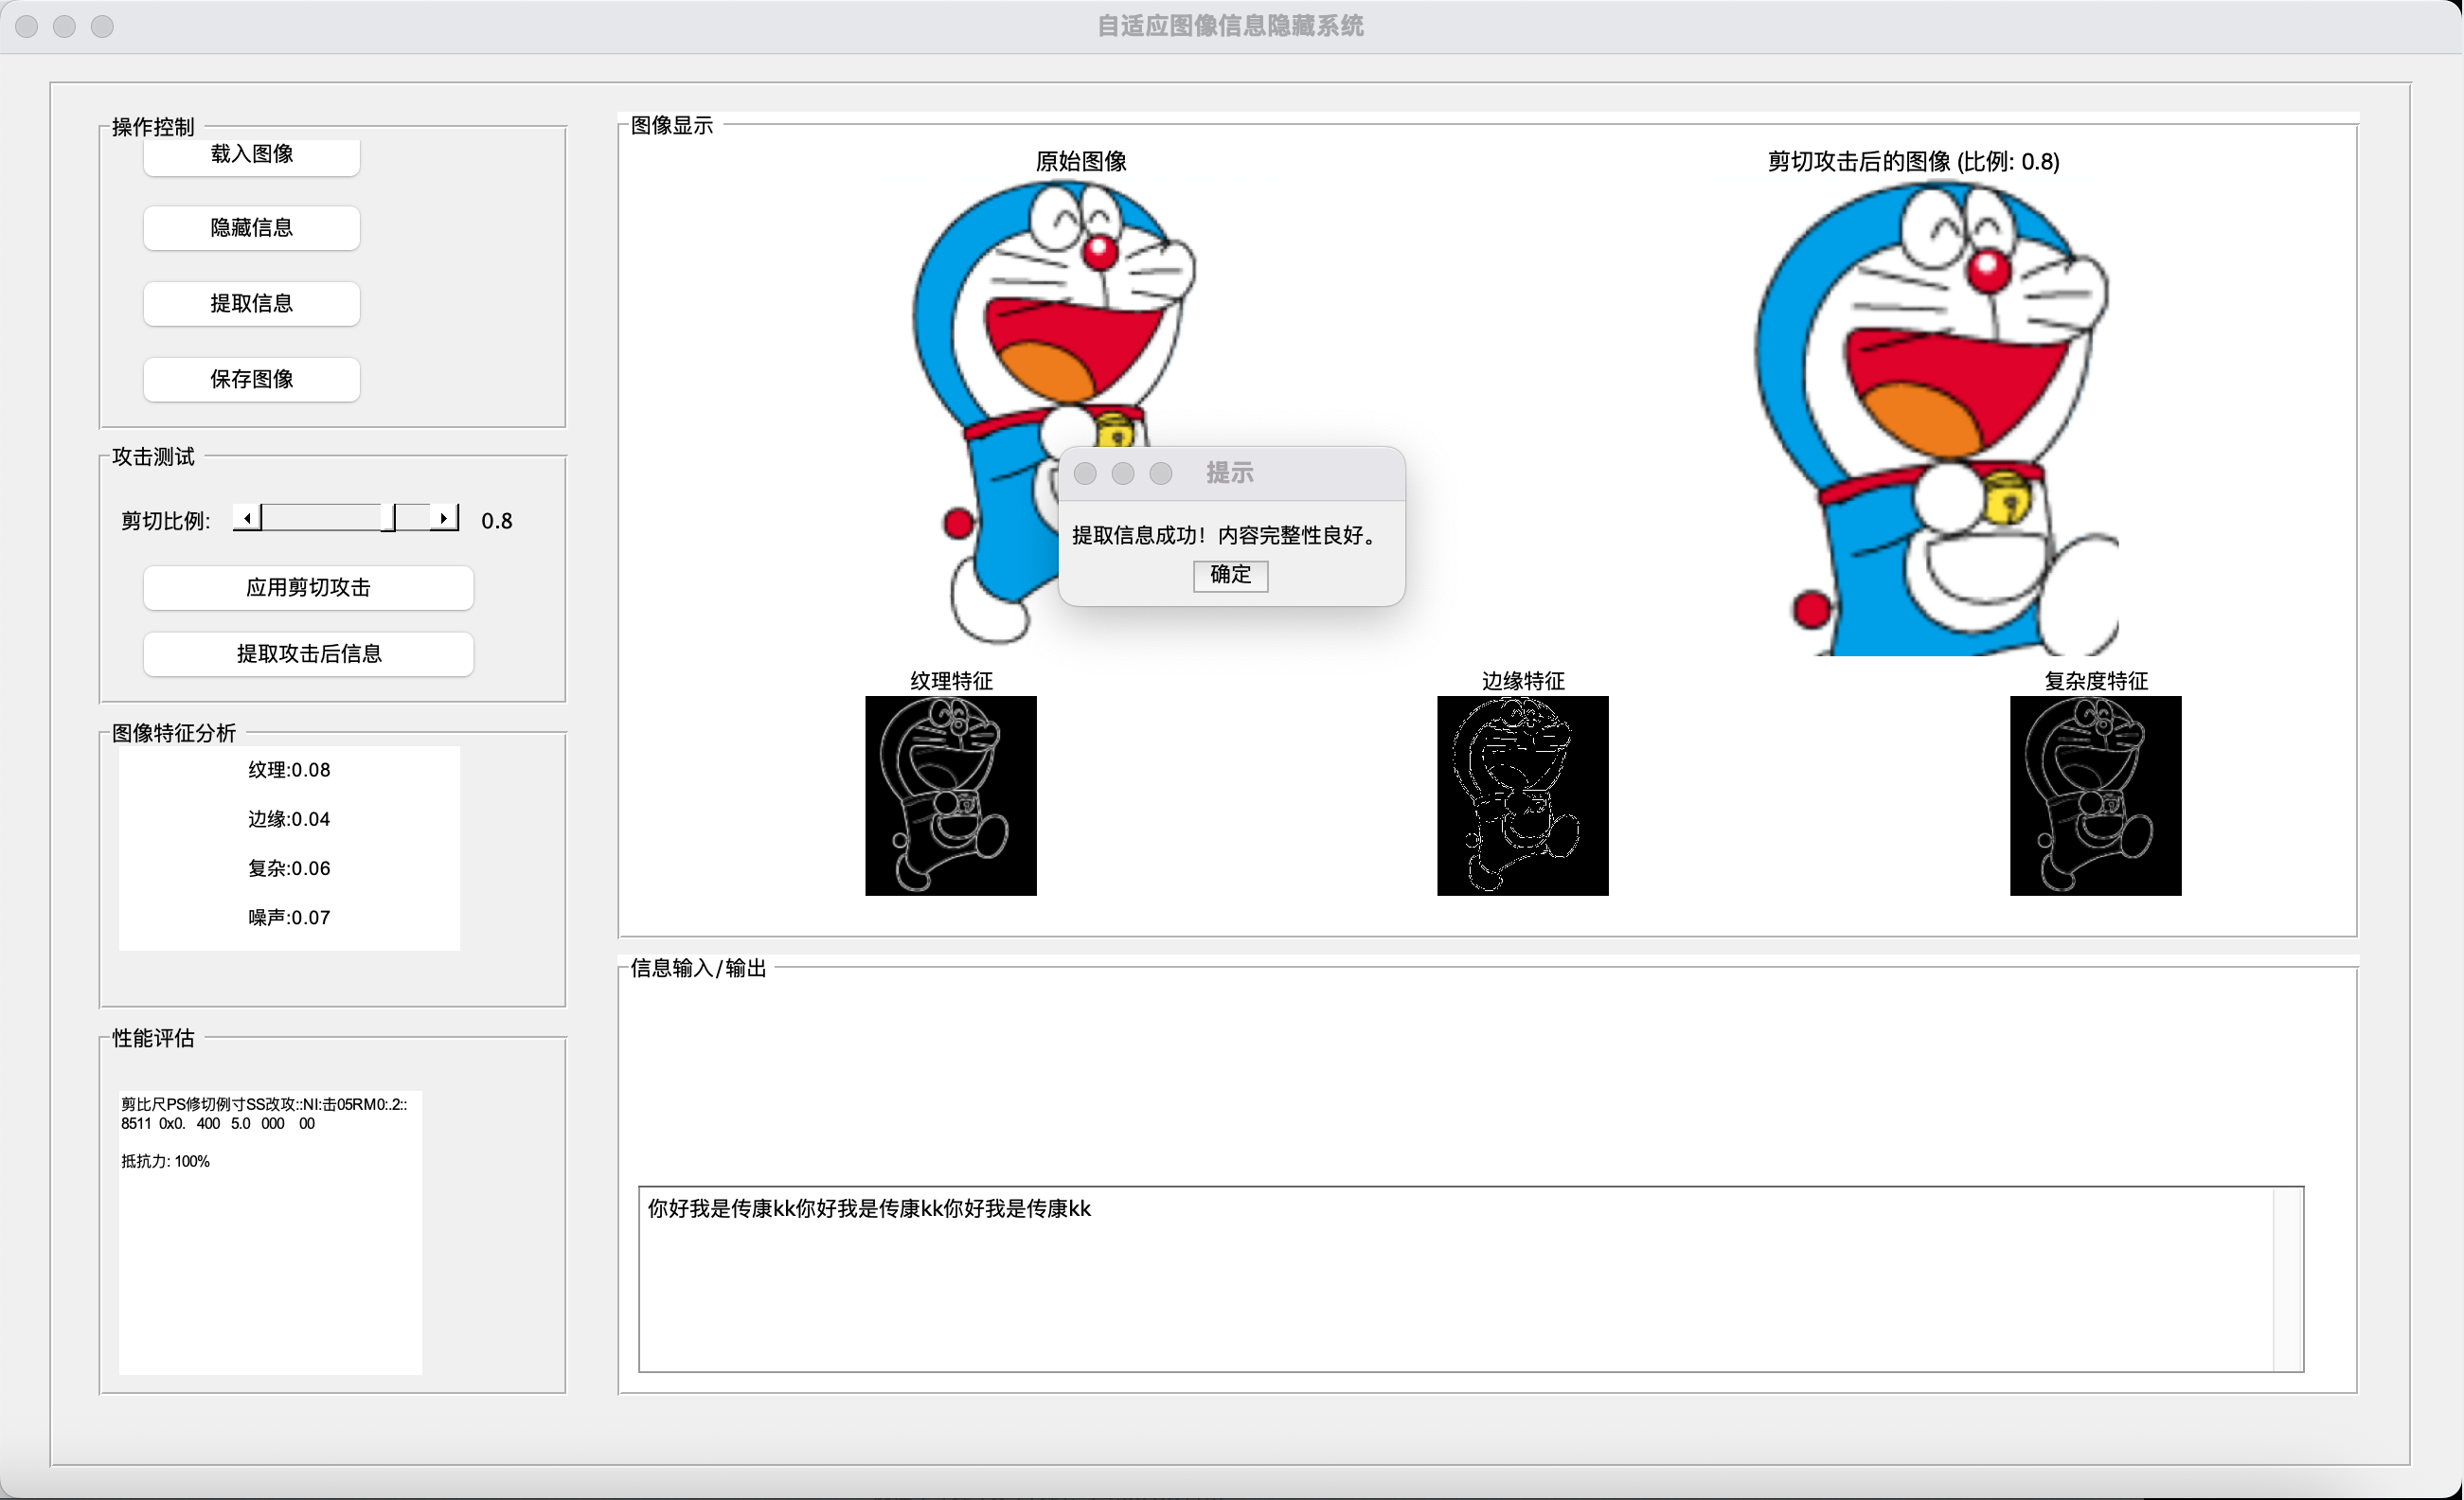This screenshot has height=1500, width=2464.
Task: Click inside the message text field
Action: pyautogui.click(x=1450, y=1280)
